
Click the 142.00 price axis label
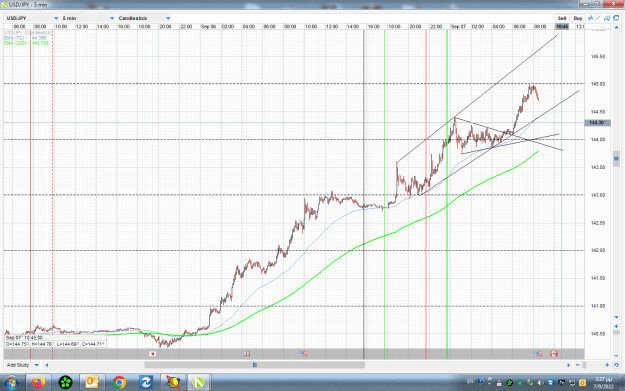(x=598, y=250)
